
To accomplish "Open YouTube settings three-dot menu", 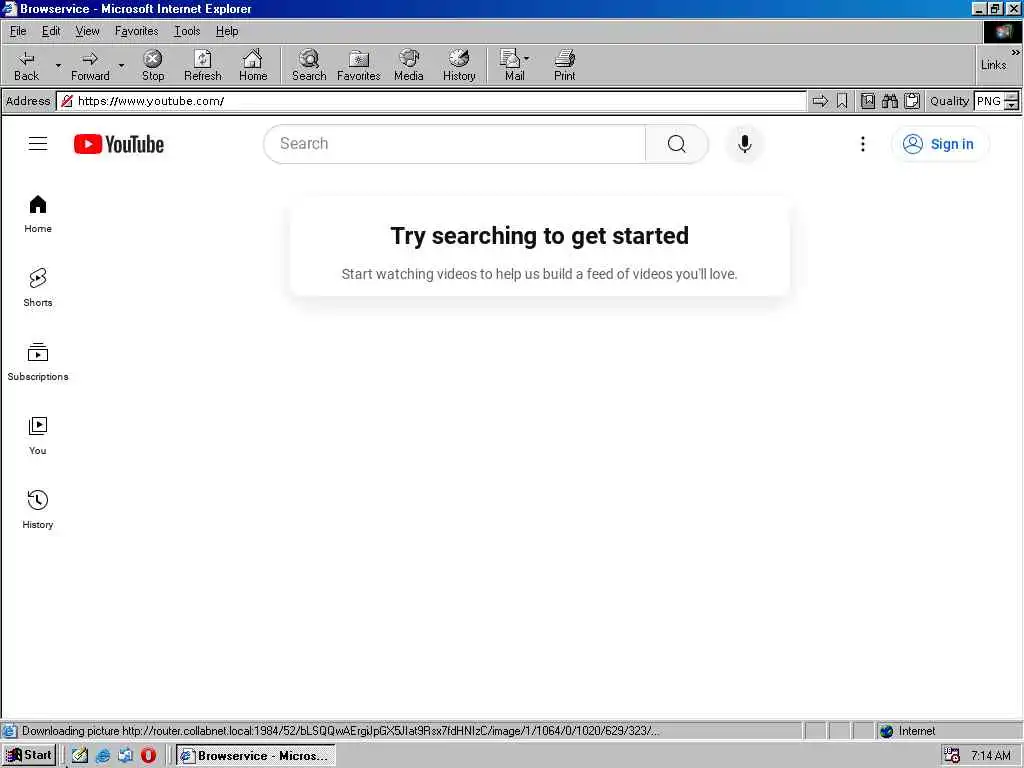I will [863, 144].
